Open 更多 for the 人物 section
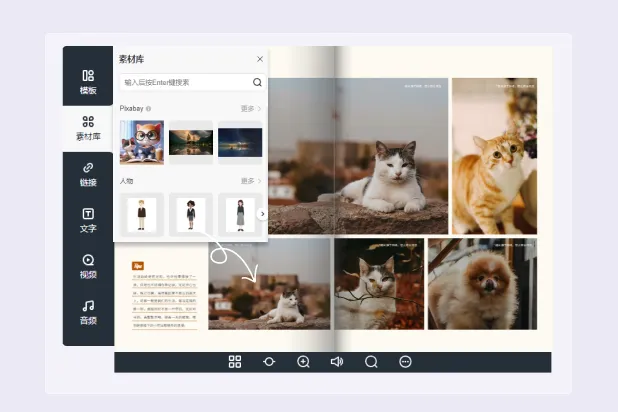This screenshot has height=412, width=618. (x=251, y=181)
